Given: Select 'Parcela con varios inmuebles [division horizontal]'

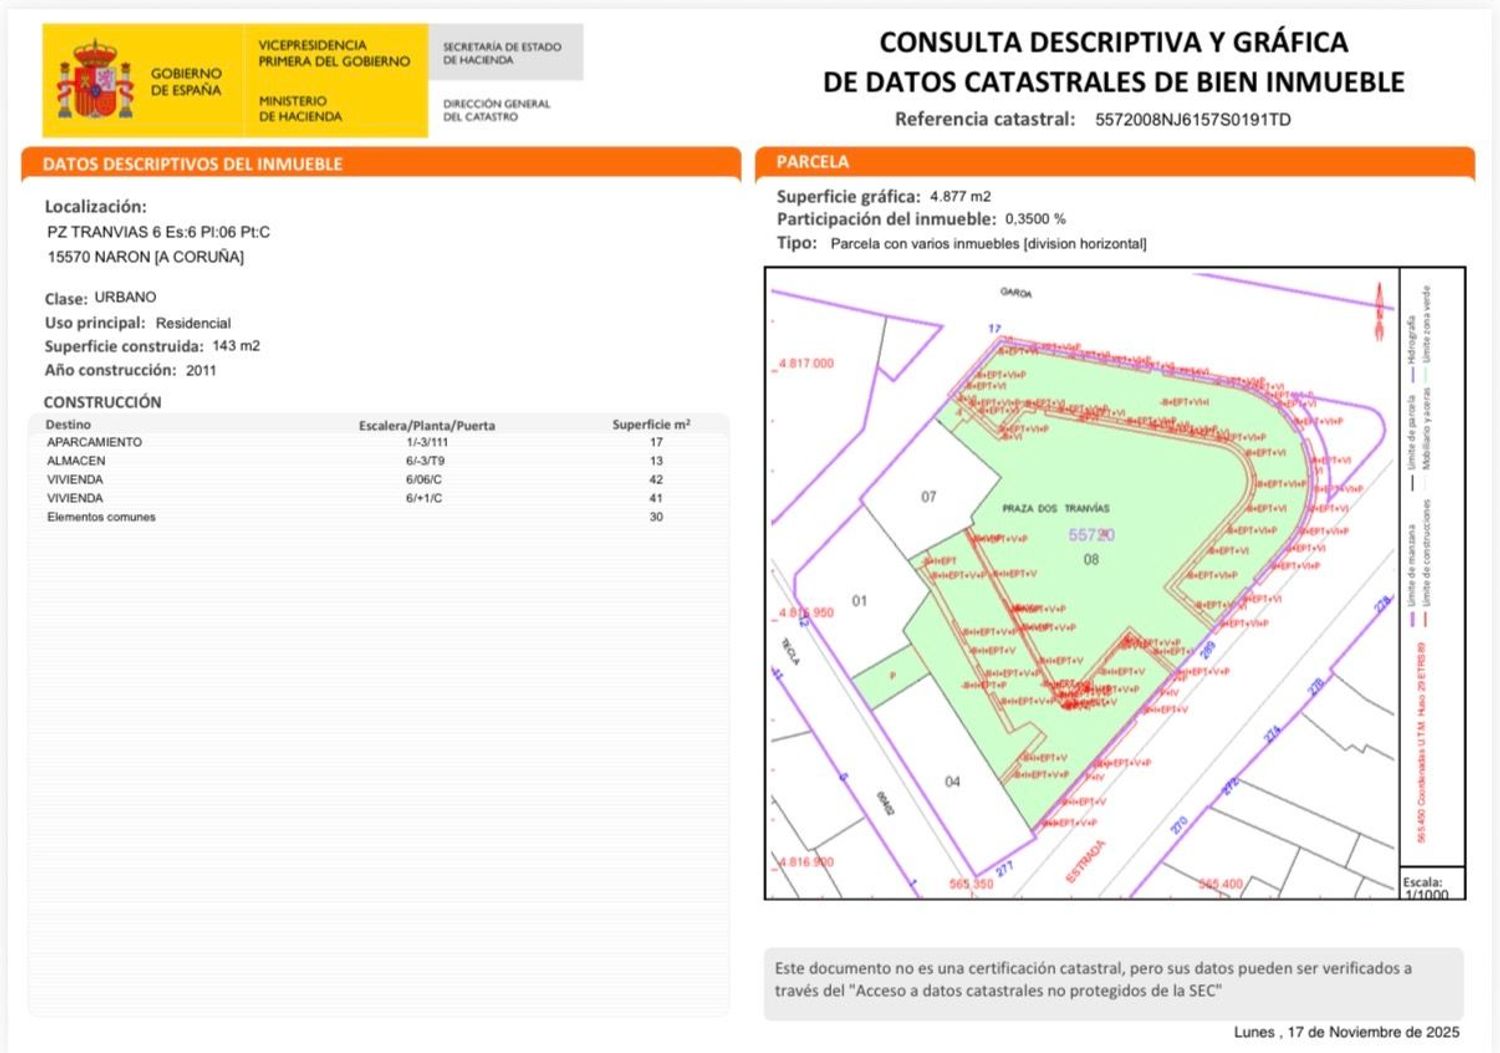Looking at the screenshot, I should pos(988,244).
